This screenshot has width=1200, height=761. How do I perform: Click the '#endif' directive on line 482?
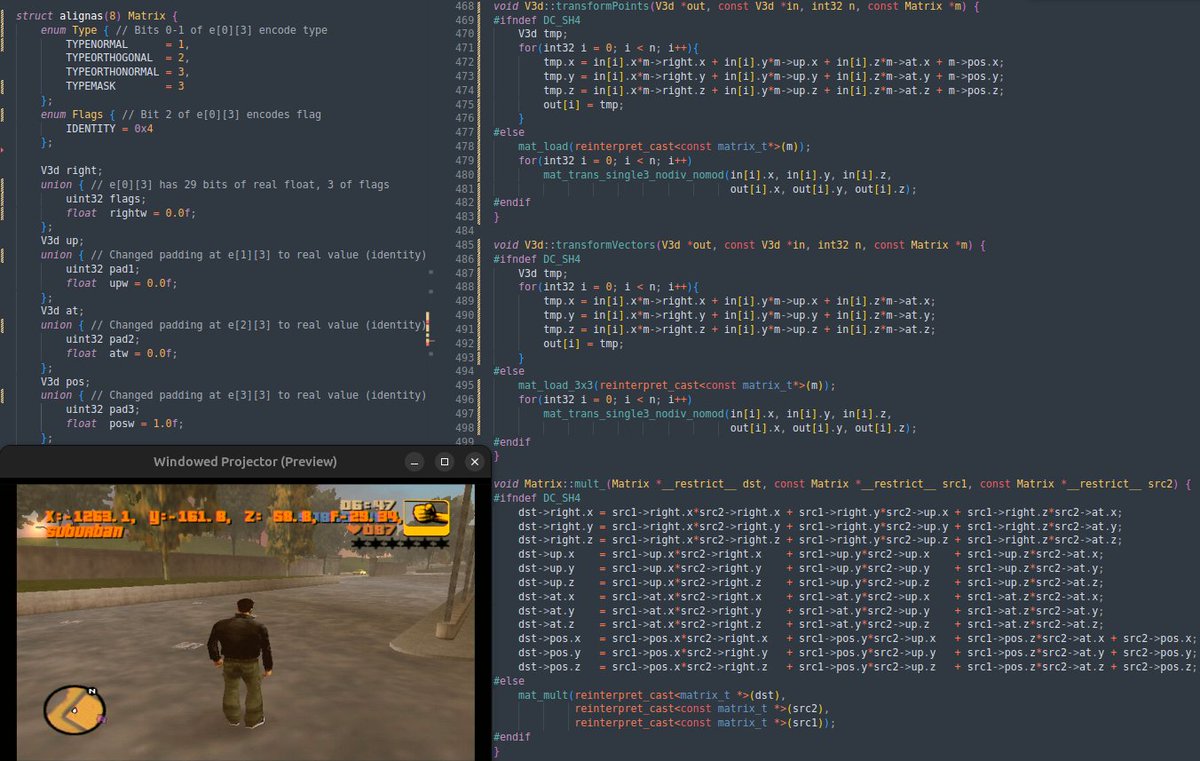click(x=512, y=202)
